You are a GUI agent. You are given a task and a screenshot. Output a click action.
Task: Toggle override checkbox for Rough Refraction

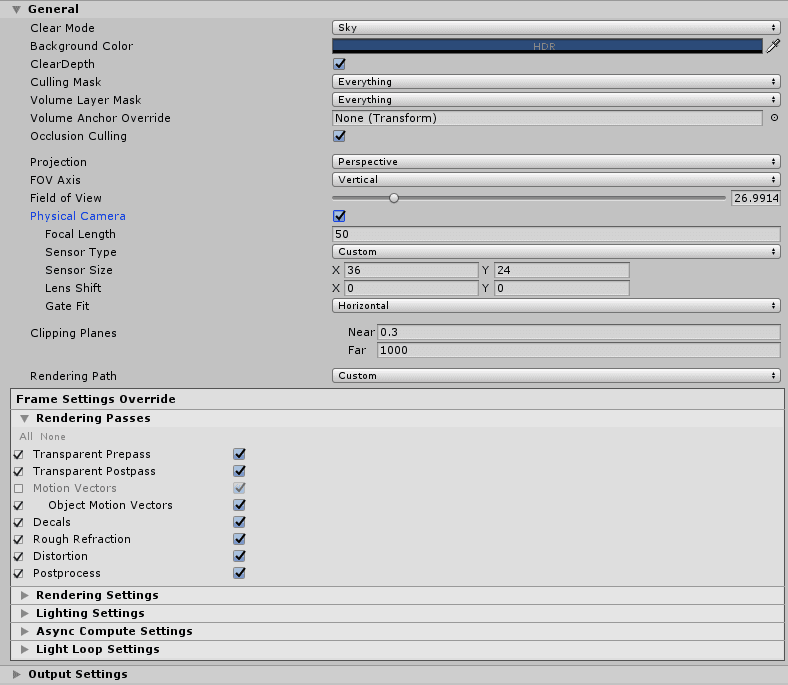(19, 539)
